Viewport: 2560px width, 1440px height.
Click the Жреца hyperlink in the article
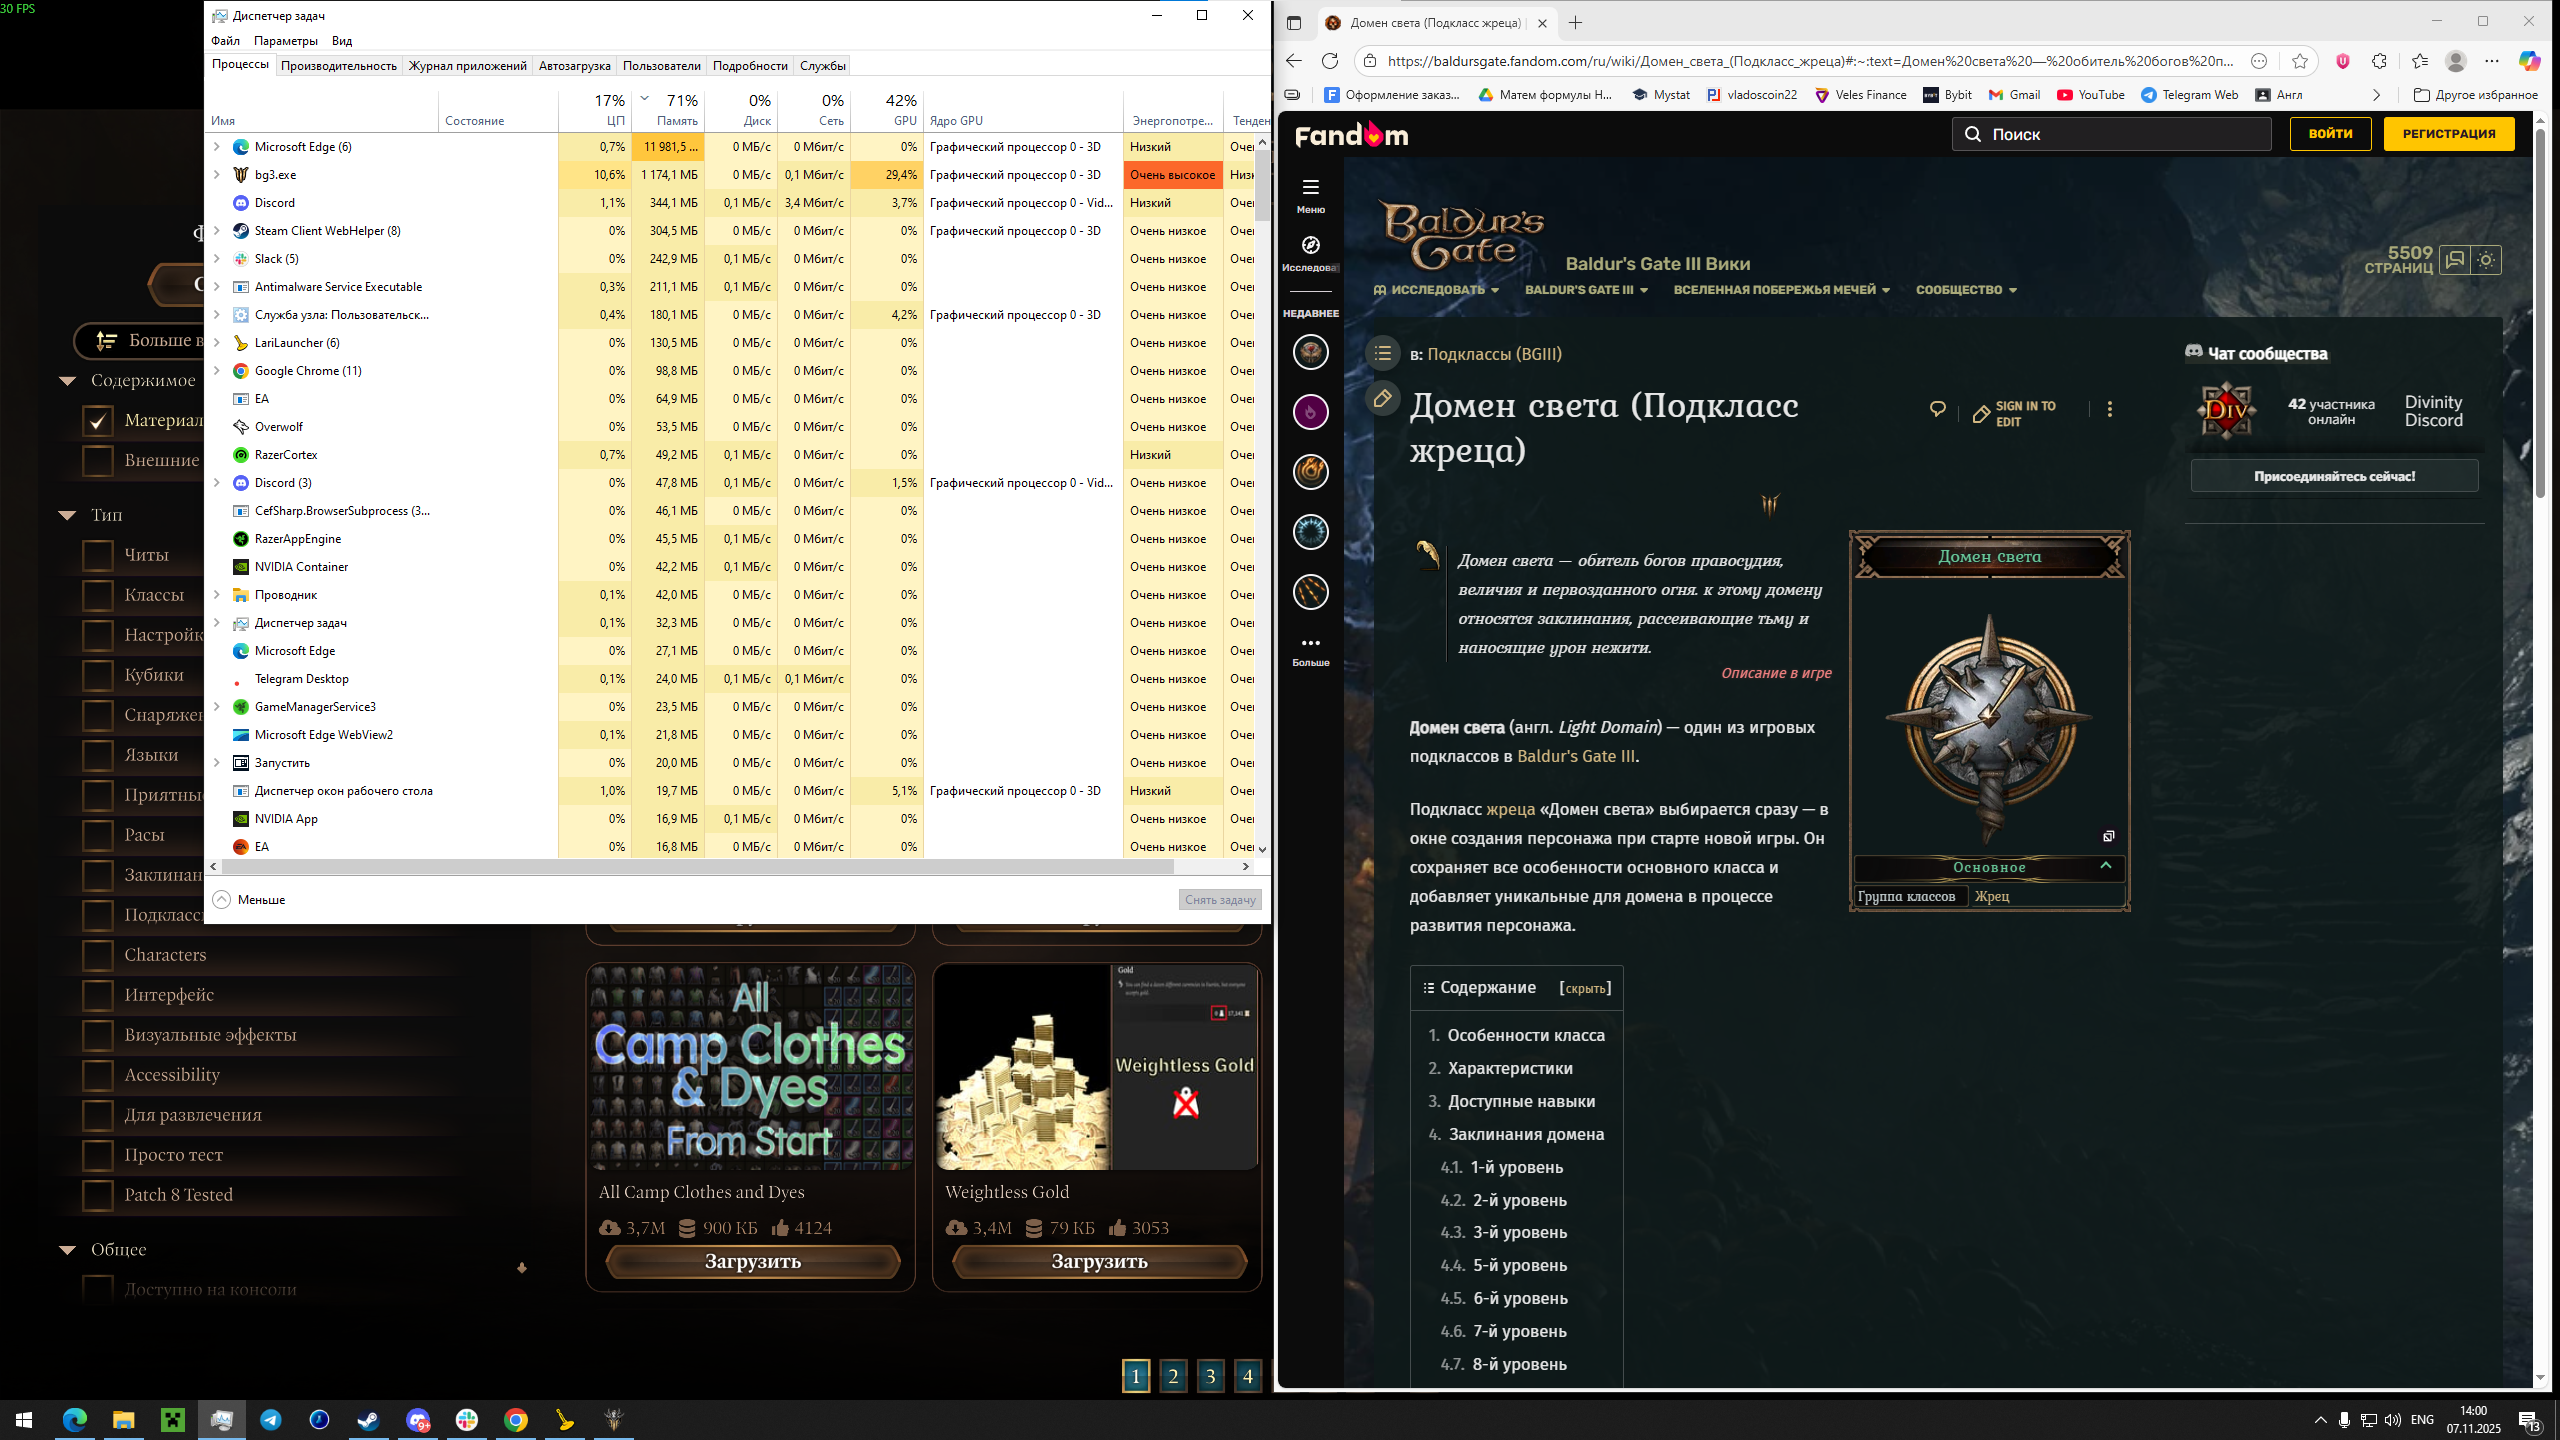(x=1510, y=810)
